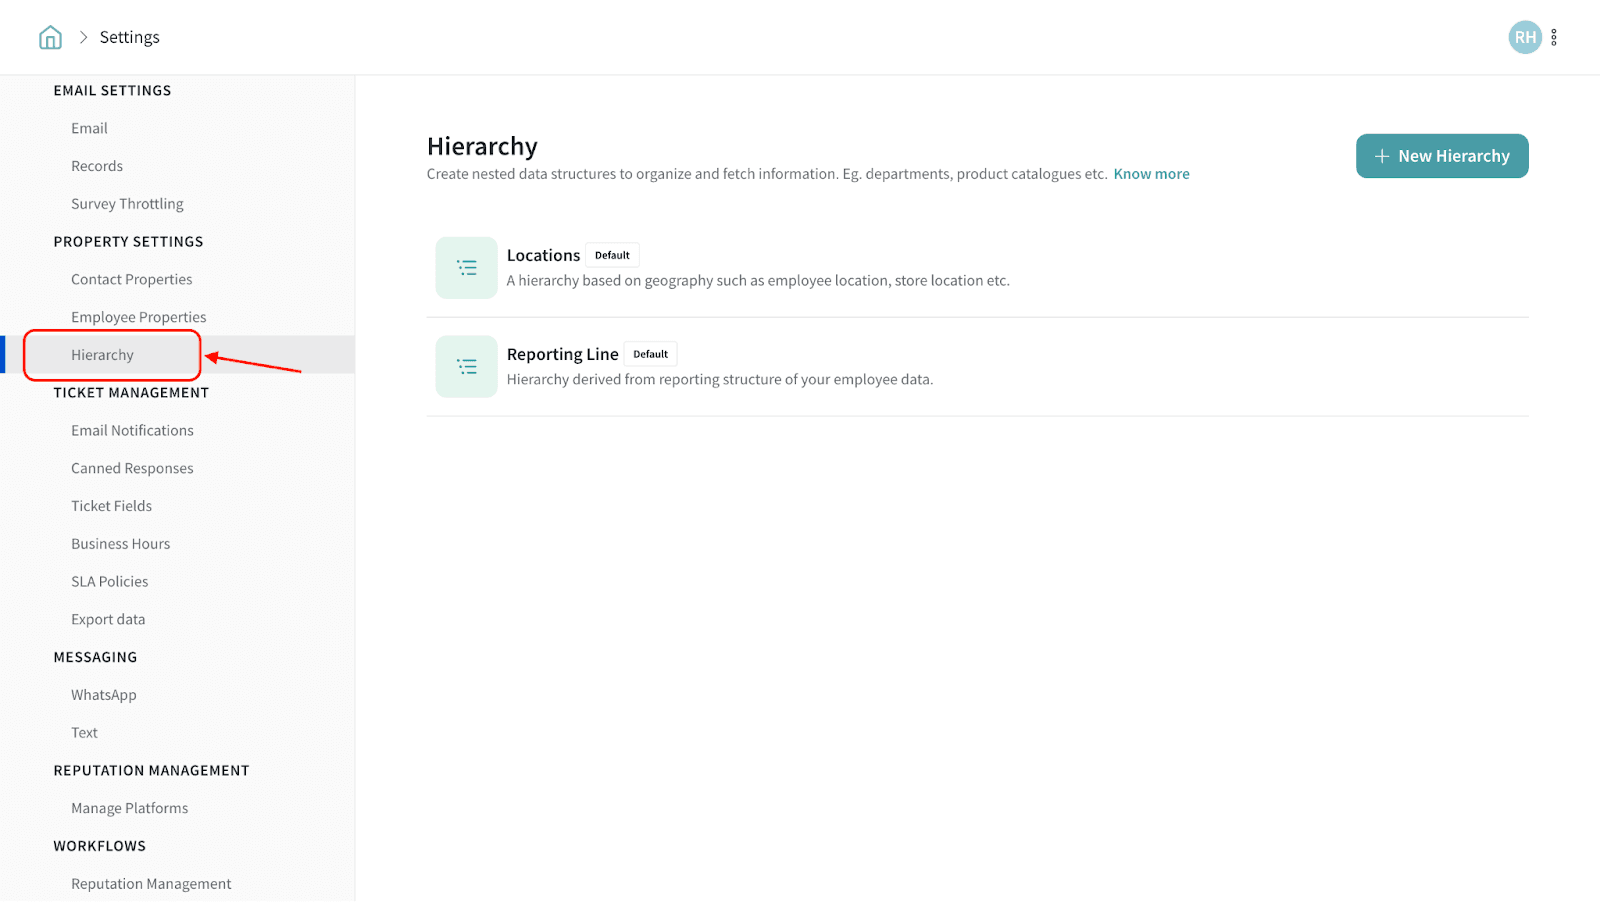Open the three-dot options menu
1600x903 pixels.
(x=1554, y=38)
